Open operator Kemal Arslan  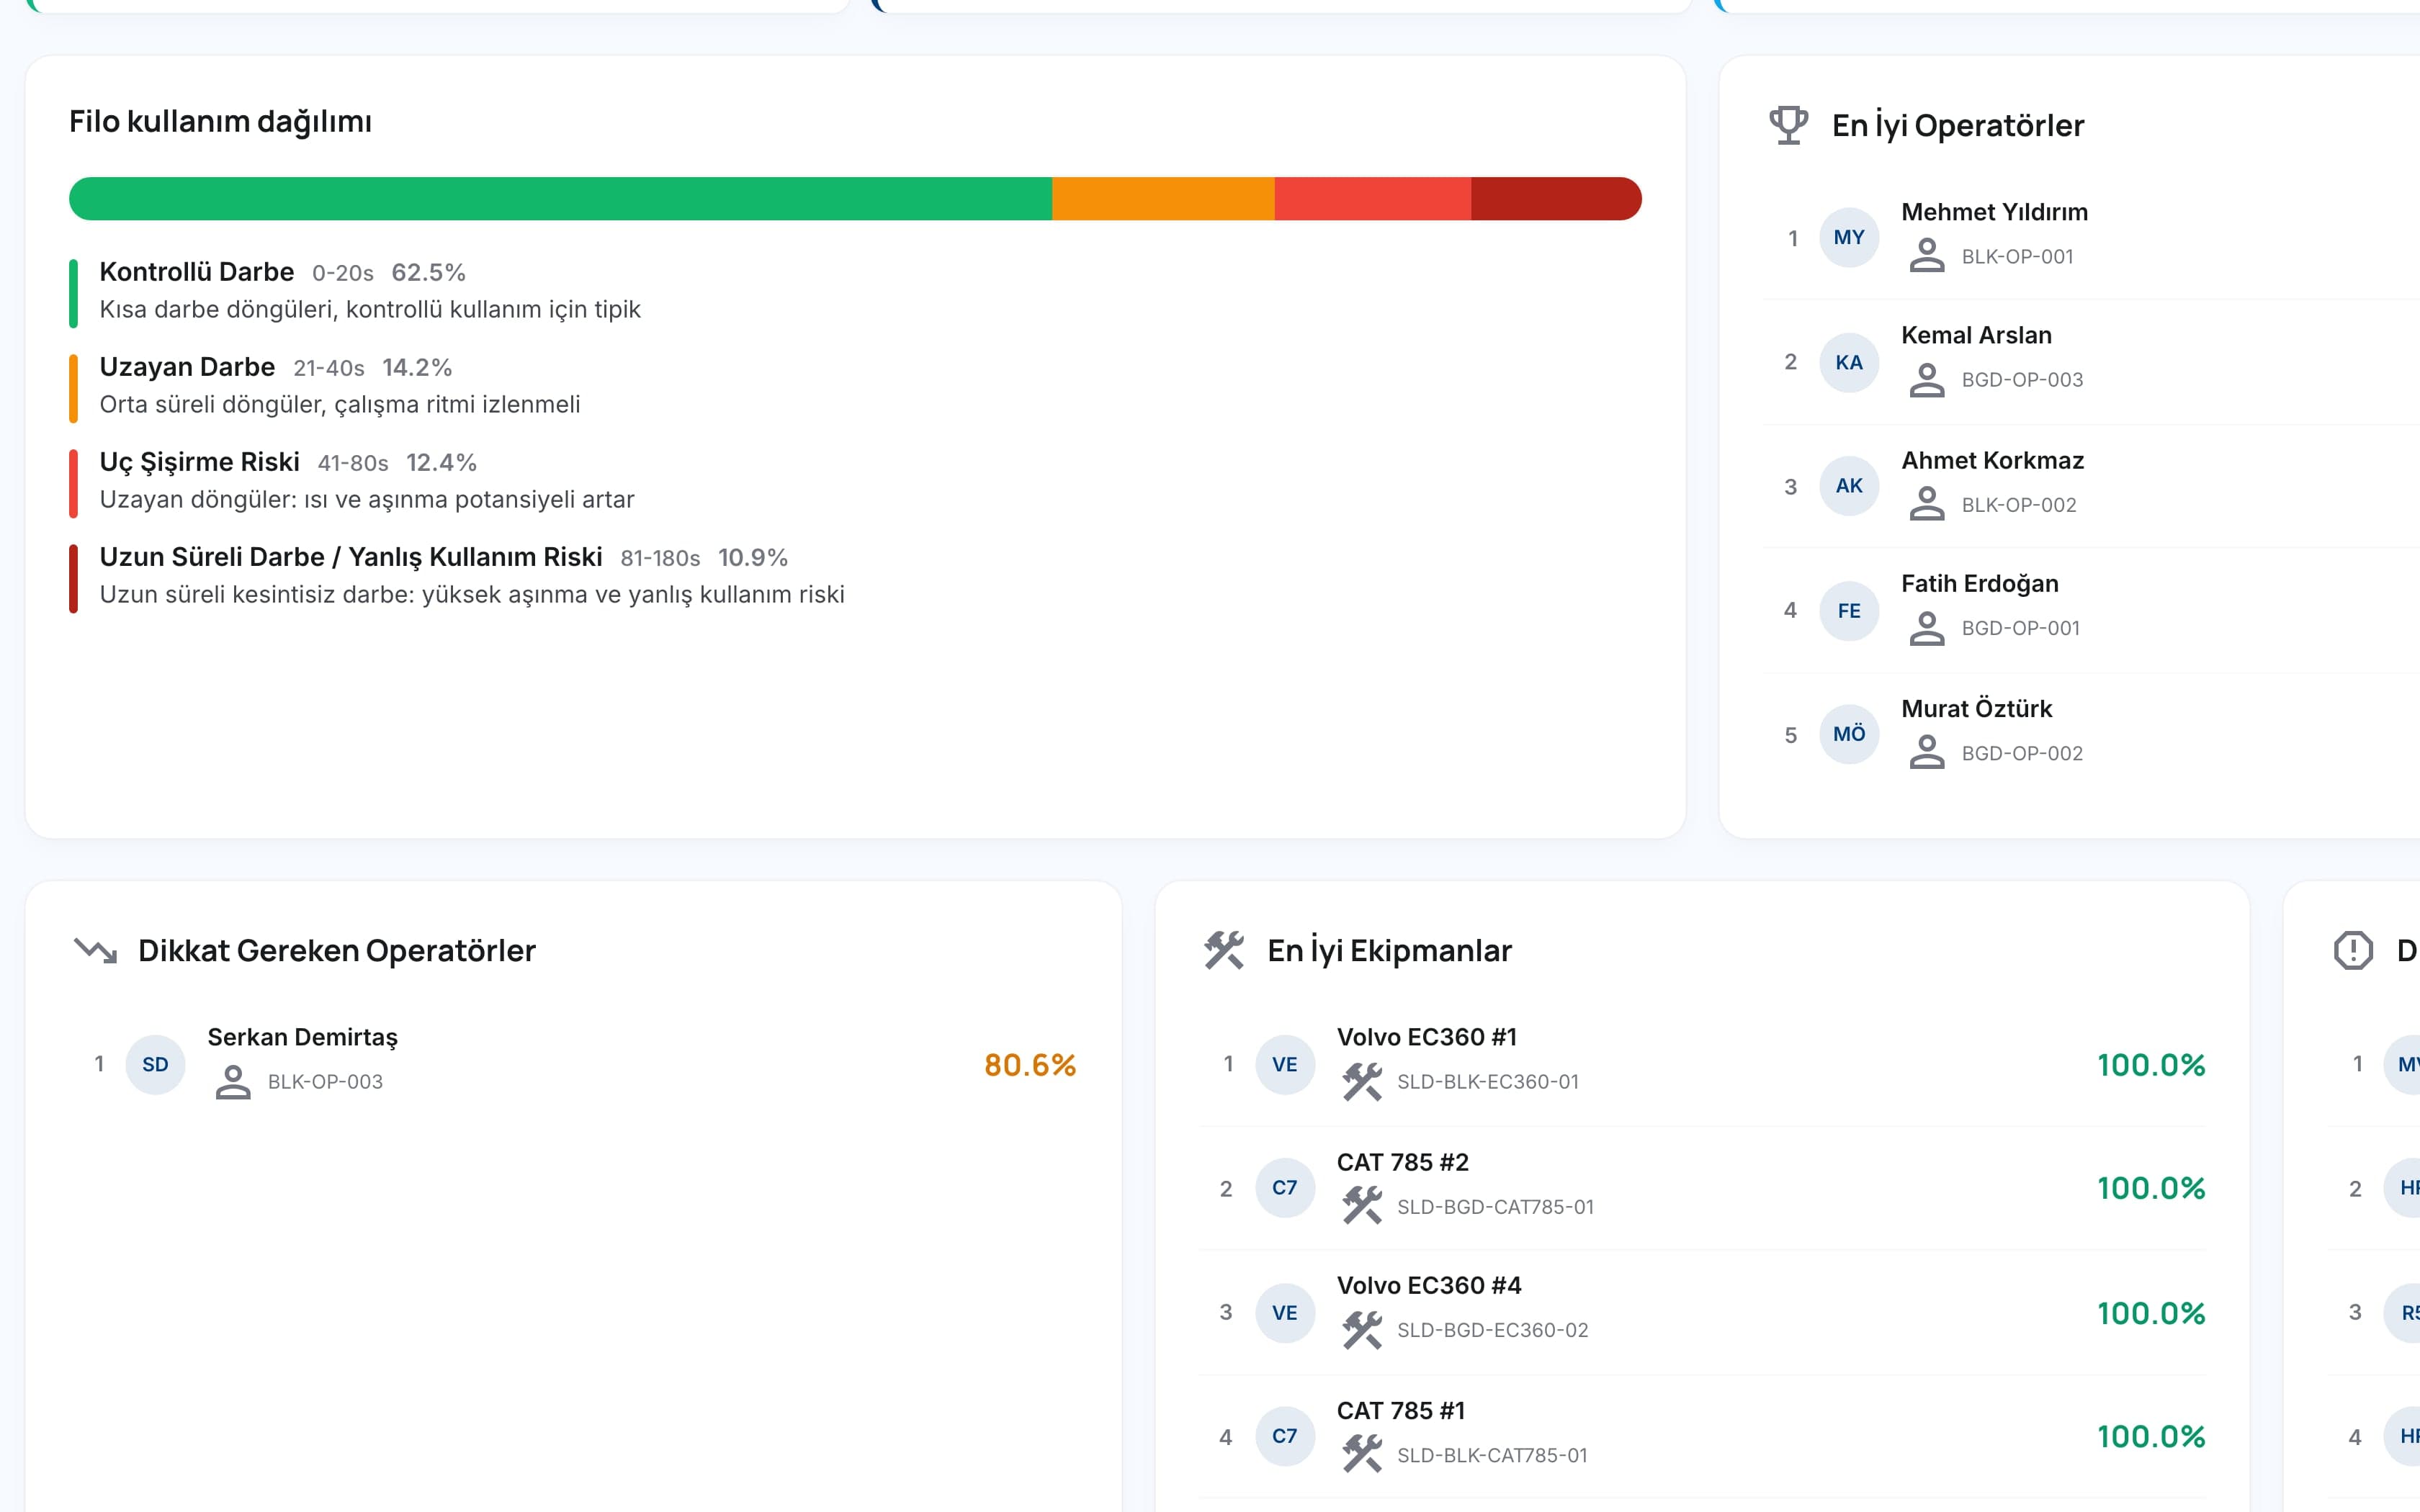(1976, 335)
